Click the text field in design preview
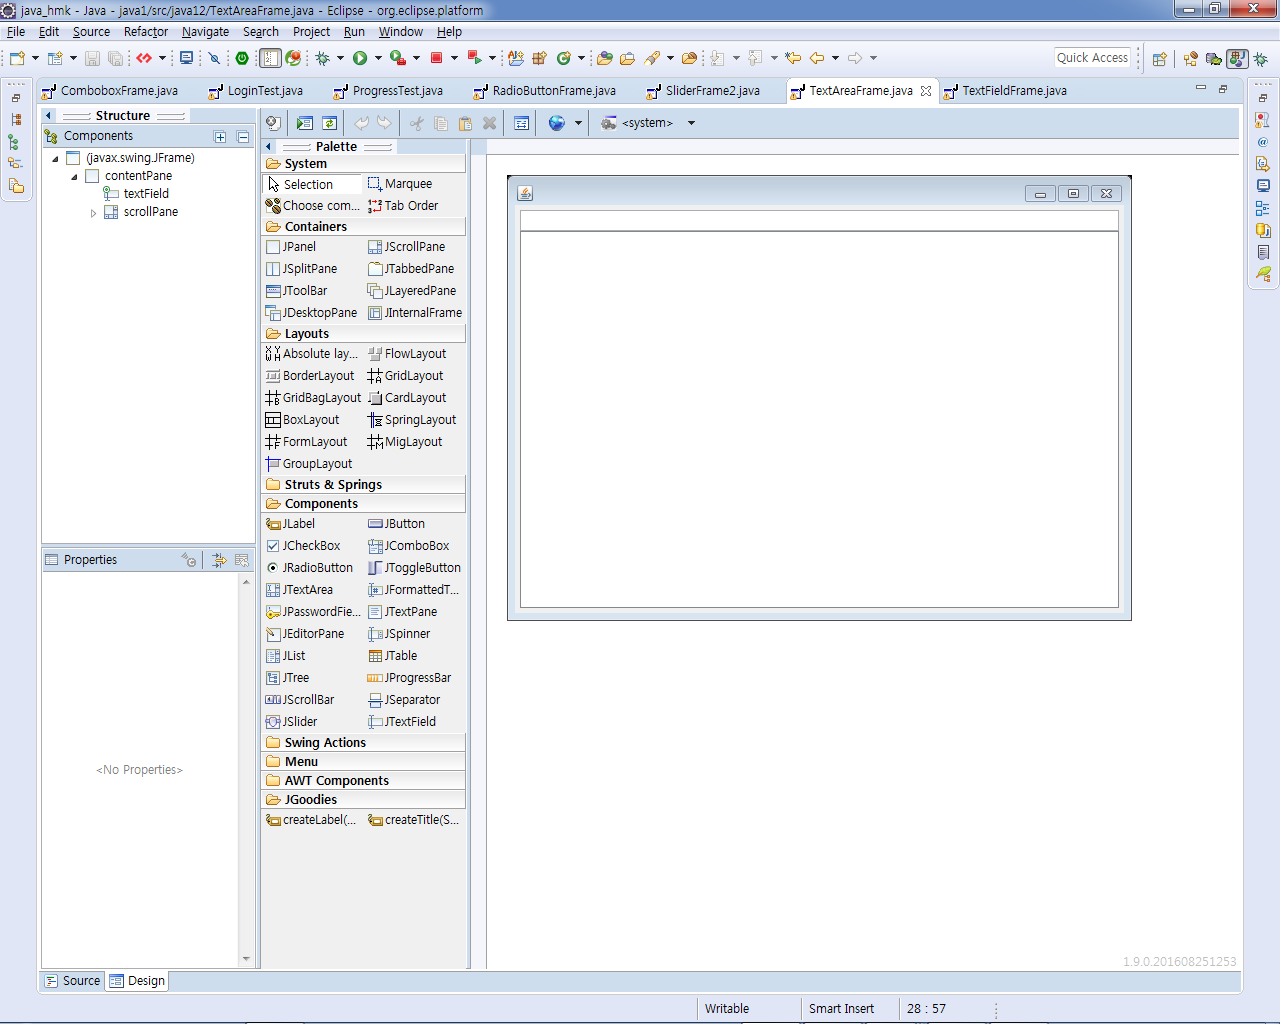This screenshot has width=1280, height=1024. [x=819, y=221]
